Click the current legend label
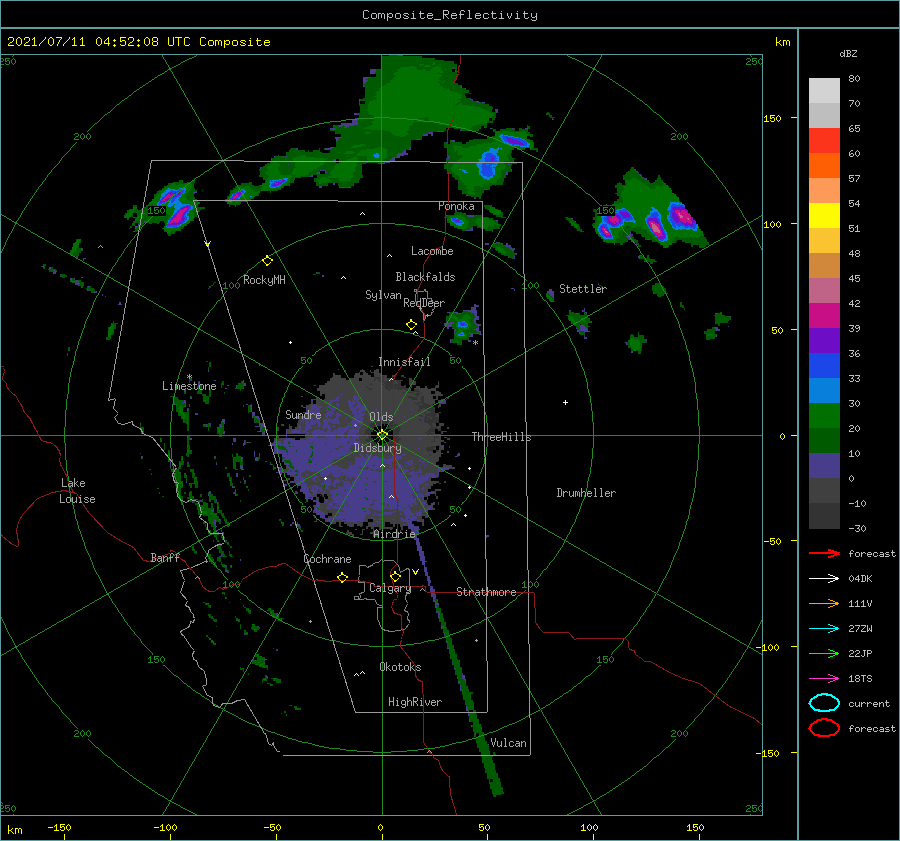Screen dimensions: 900x841 tap(869, 703)
